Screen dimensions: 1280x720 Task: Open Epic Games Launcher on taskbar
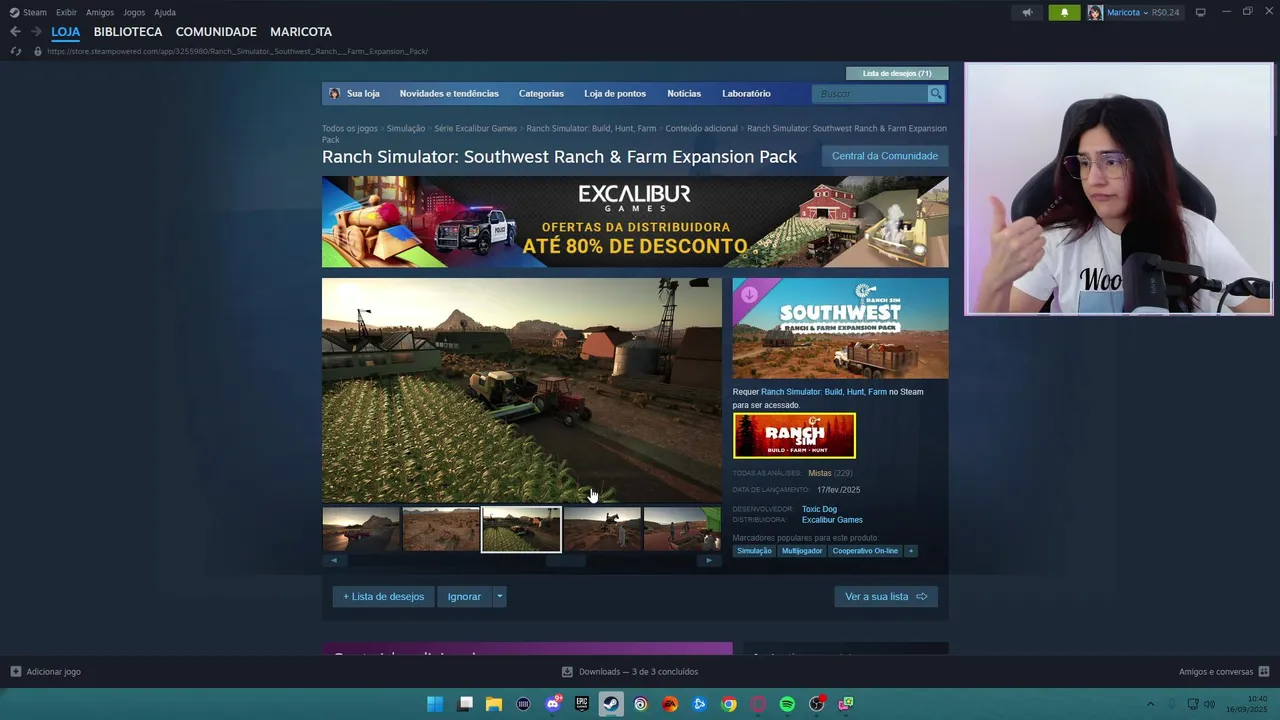(x=582, y=704)
